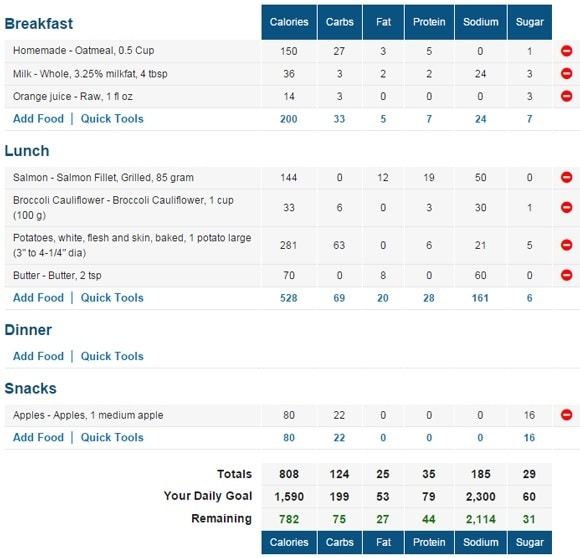Screen dimensions: 580x558
Task: Click the bottom Protein column footer
Action: (x=429, y=542)
